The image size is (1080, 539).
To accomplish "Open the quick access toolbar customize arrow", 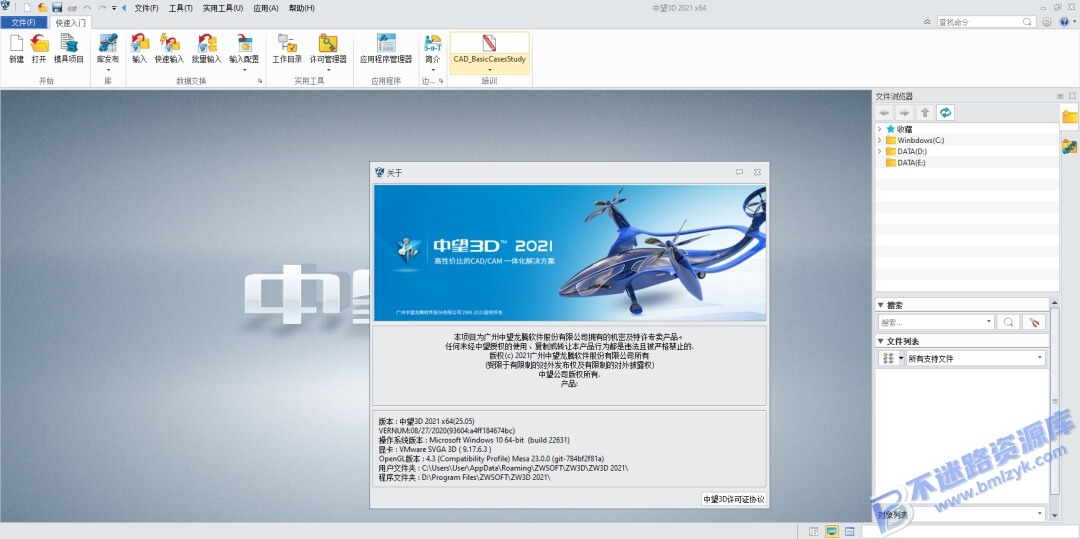I will click(114, 8).
